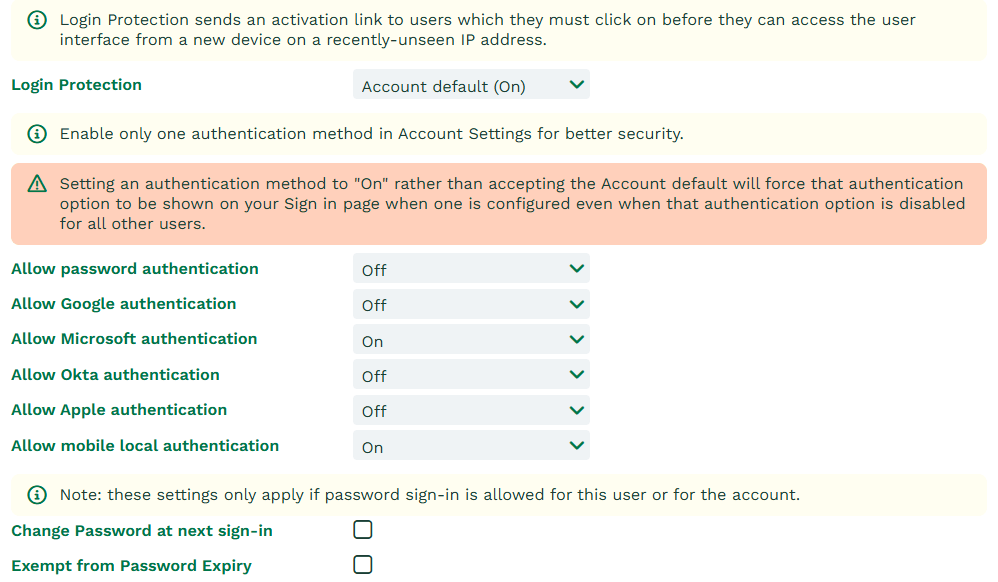This screenshot has height=582, width=998.
Task: Click the Allow Microsoft authentication label
Action: point(134,339)
